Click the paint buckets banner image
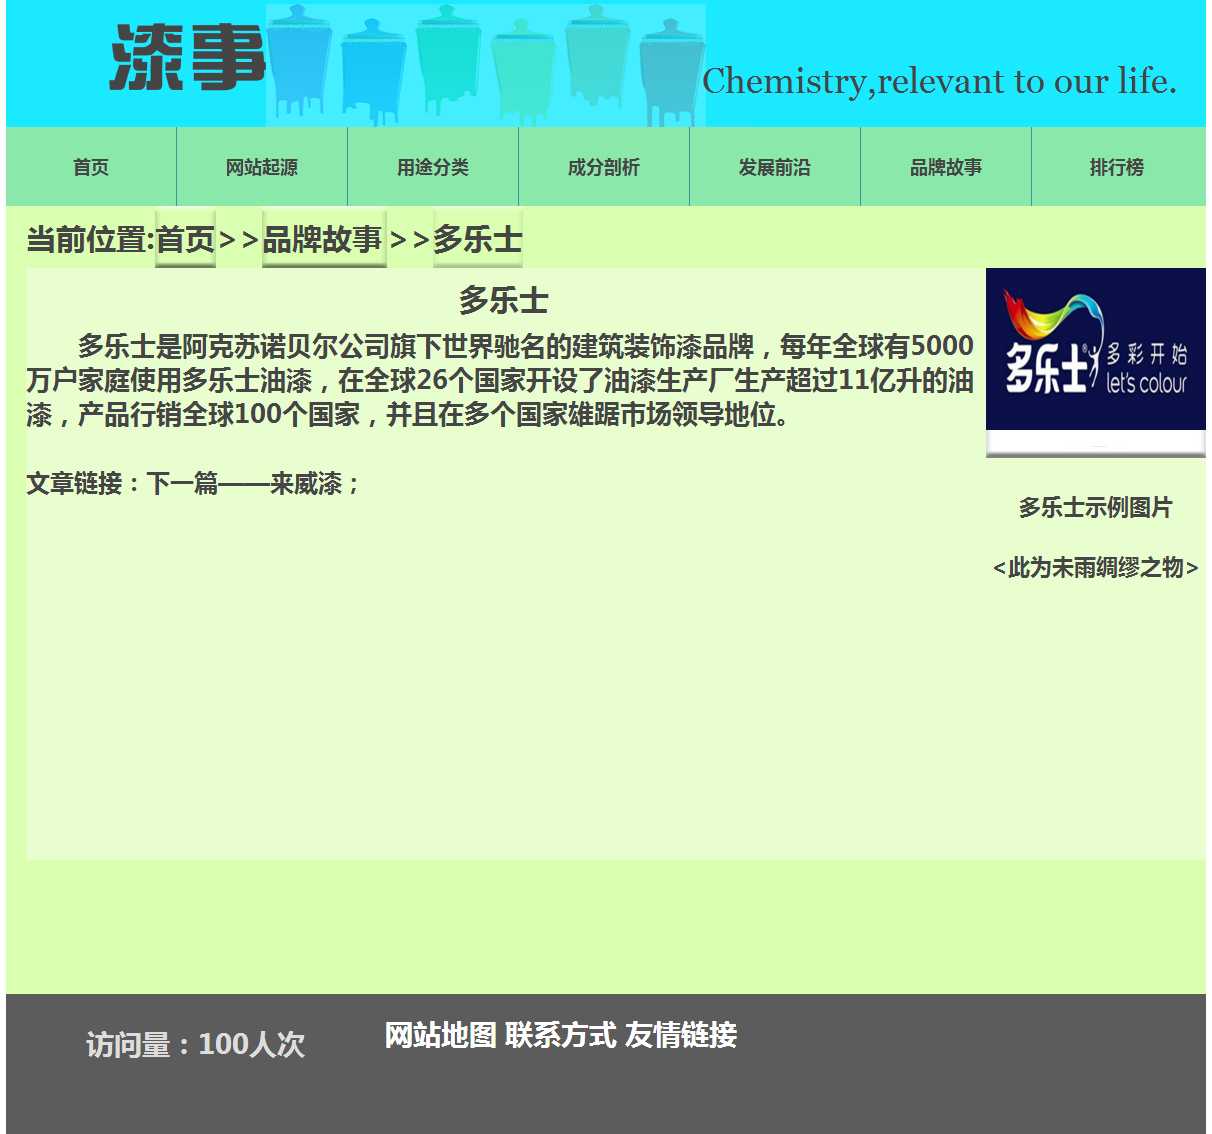 point(485,65)
